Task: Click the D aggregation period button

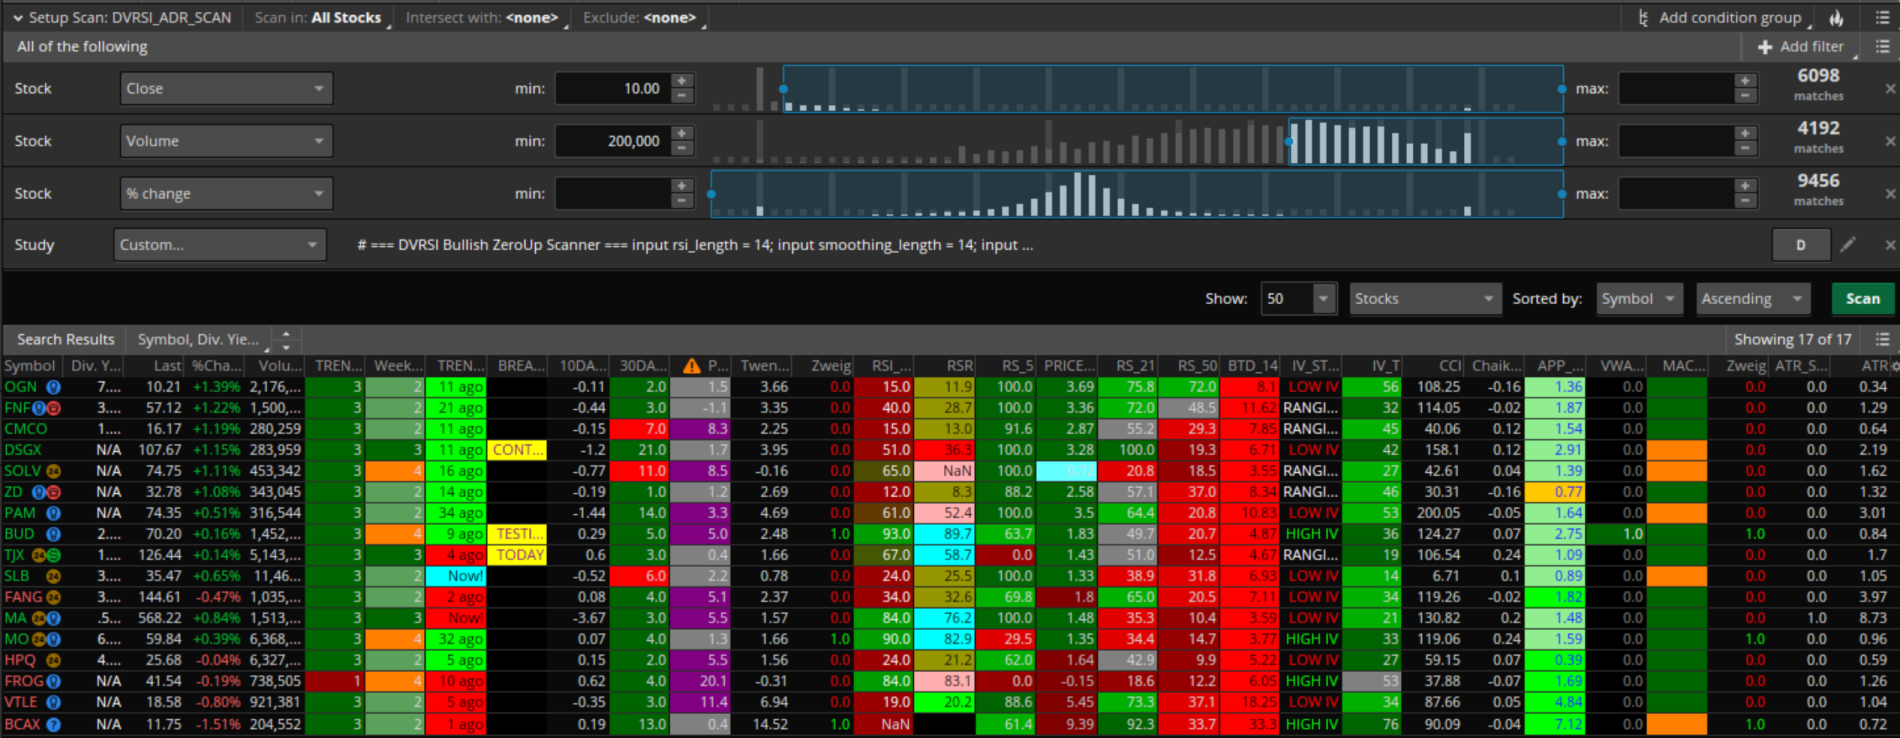Action: (x=1800, y=244)
